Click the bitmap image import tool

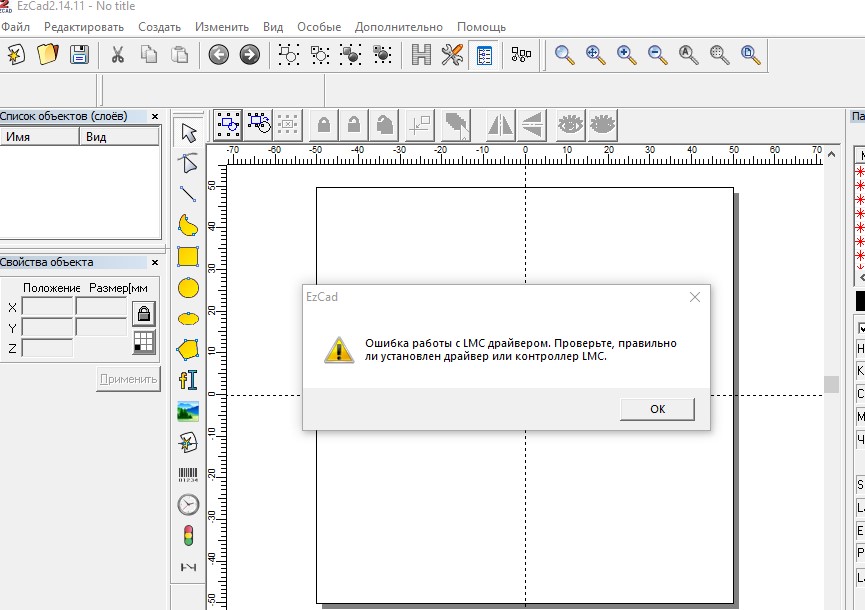188,411
